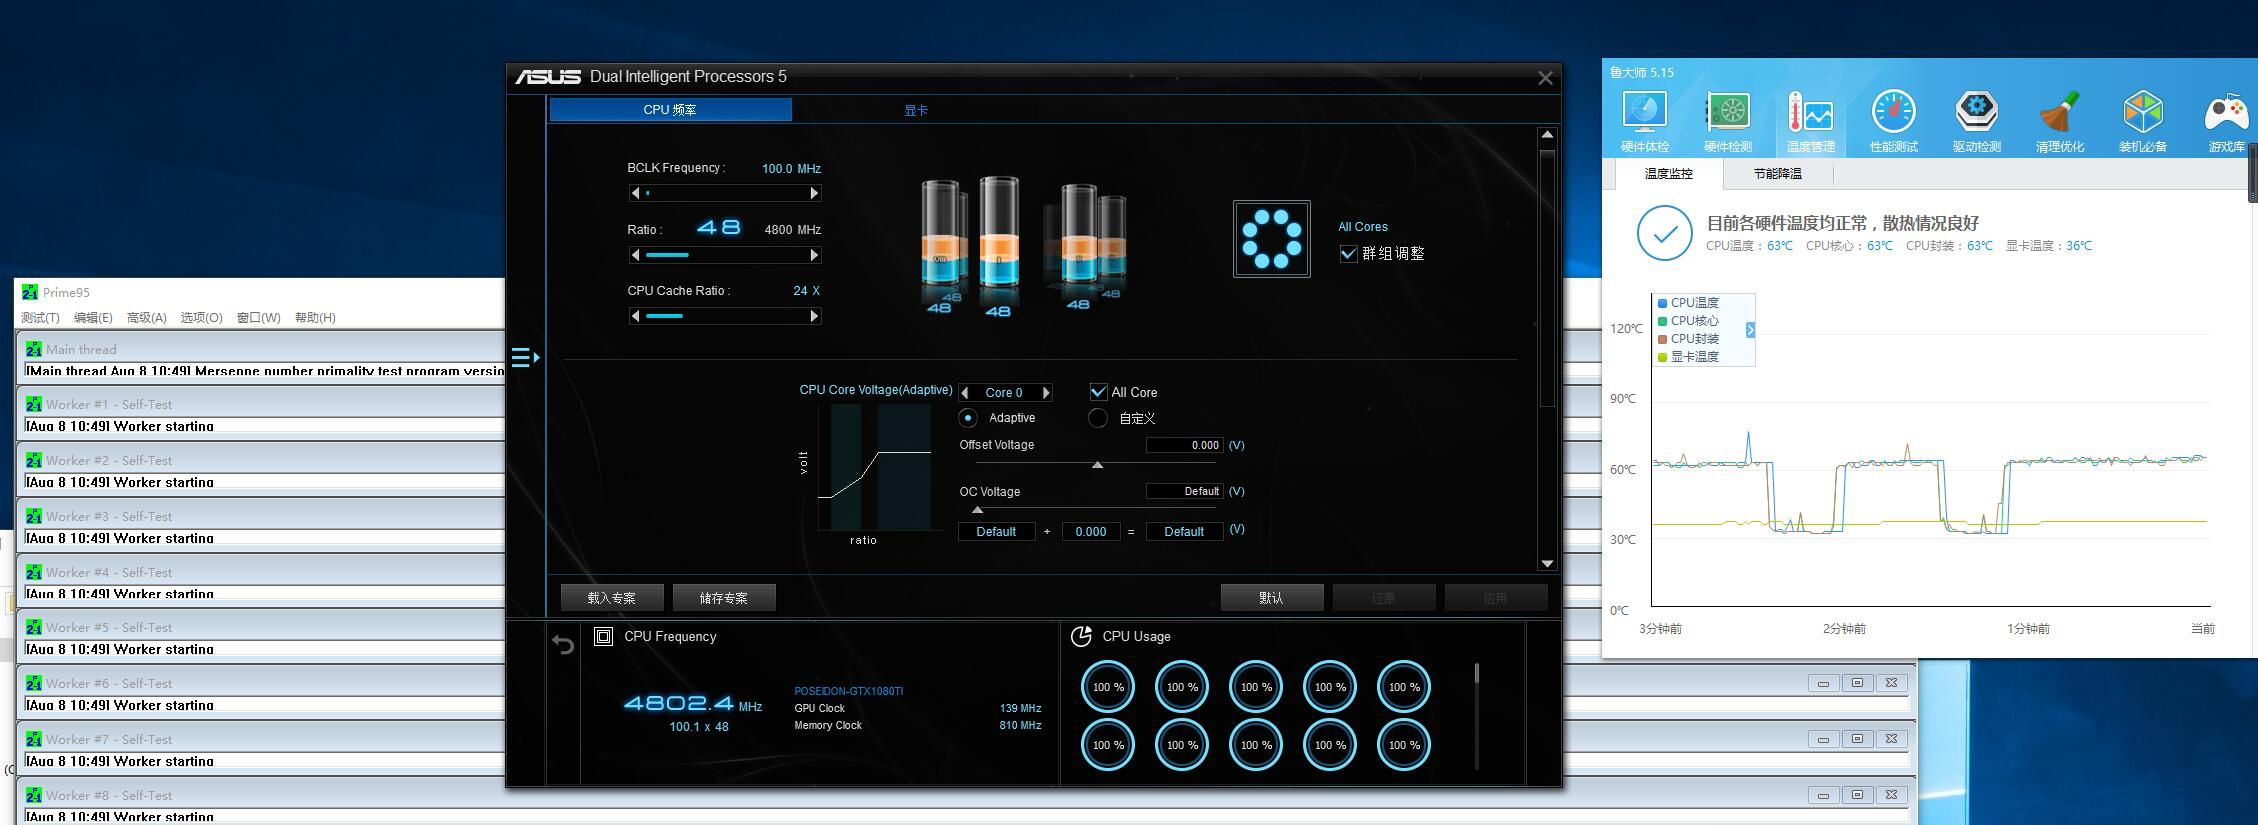Image resolution: width=2258 pixels, height=825 pixels.
Task: Click the ASUS side menu expand icon
Action: pyautogui.click(x=525, y=357)
